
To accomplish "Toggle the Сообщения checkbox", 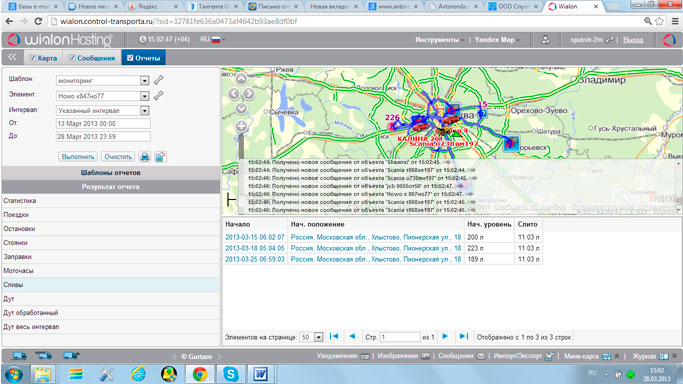I will click(72, 58).
